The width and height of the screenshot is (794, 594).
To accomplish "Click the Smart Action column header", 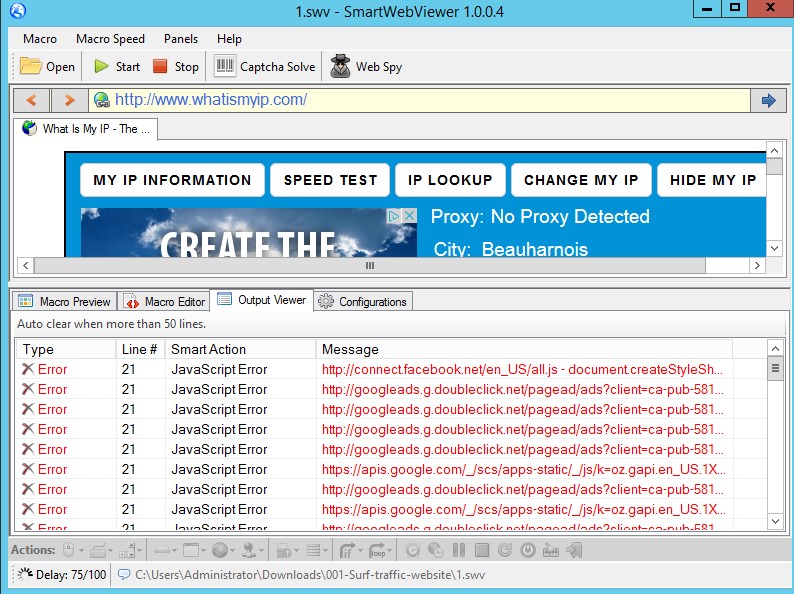I will point(241,349).
